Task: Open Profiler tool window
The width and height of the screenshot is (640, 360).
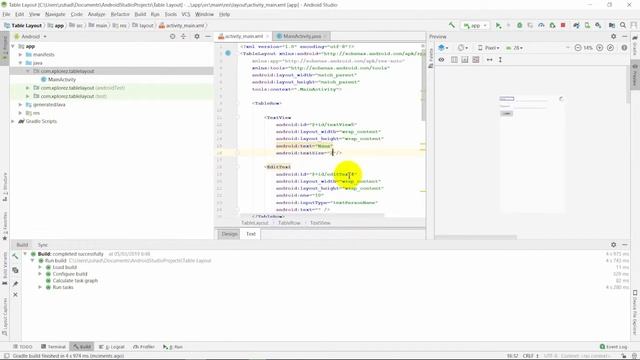Action: pos(144,347)
